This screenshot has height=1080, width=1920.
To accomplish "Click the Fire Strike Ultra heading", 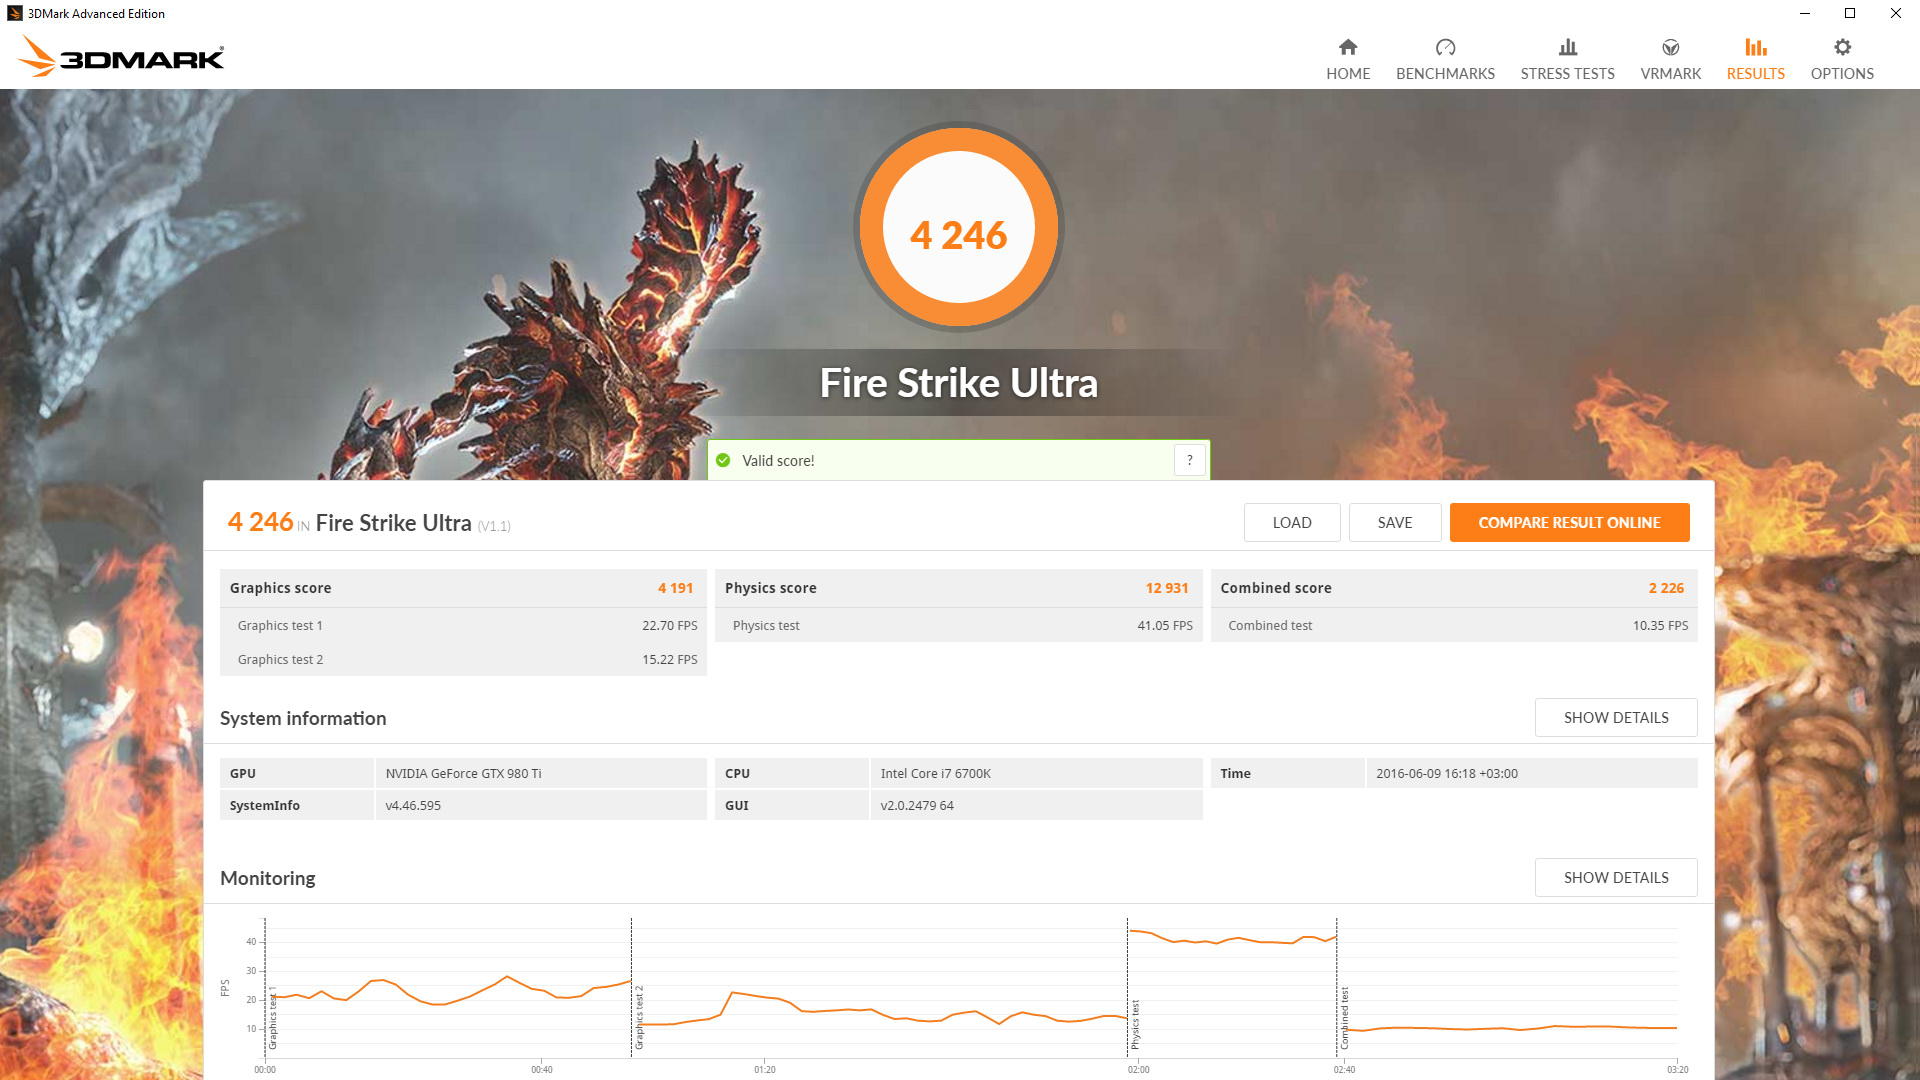I will tap(958, 383).
